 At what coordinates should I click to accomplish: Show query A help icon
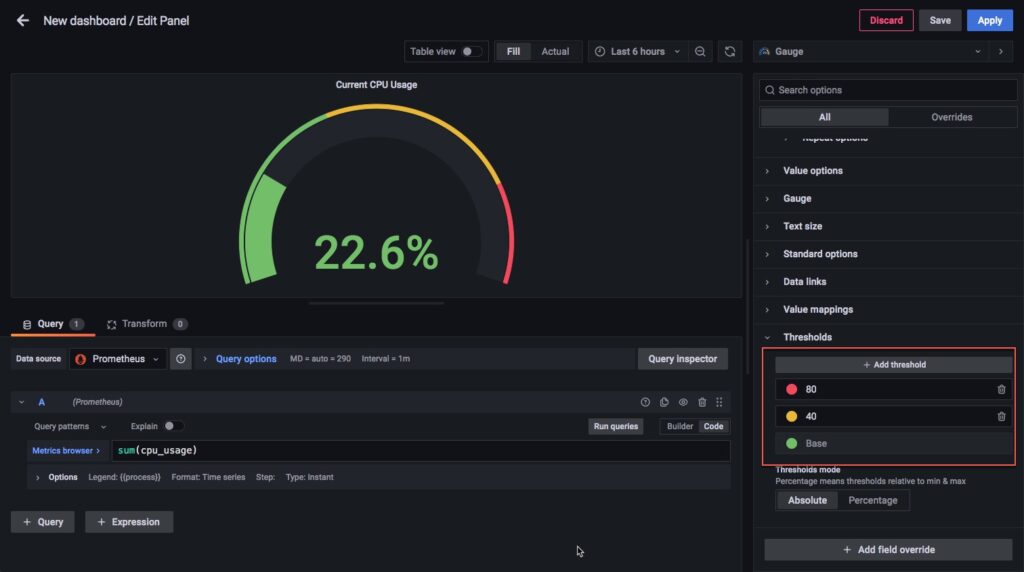point(645,402)
